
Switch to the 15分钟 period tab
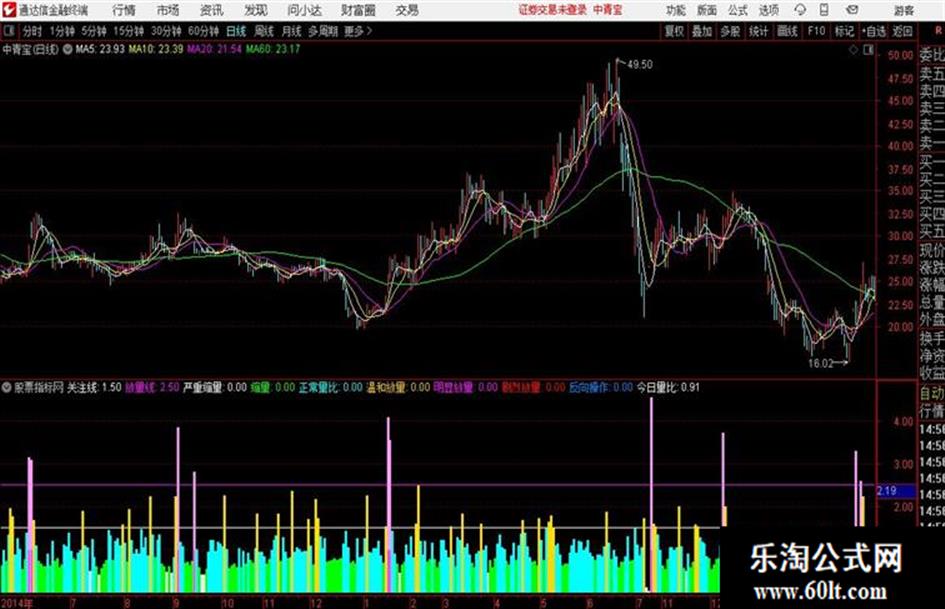(129, 31)
